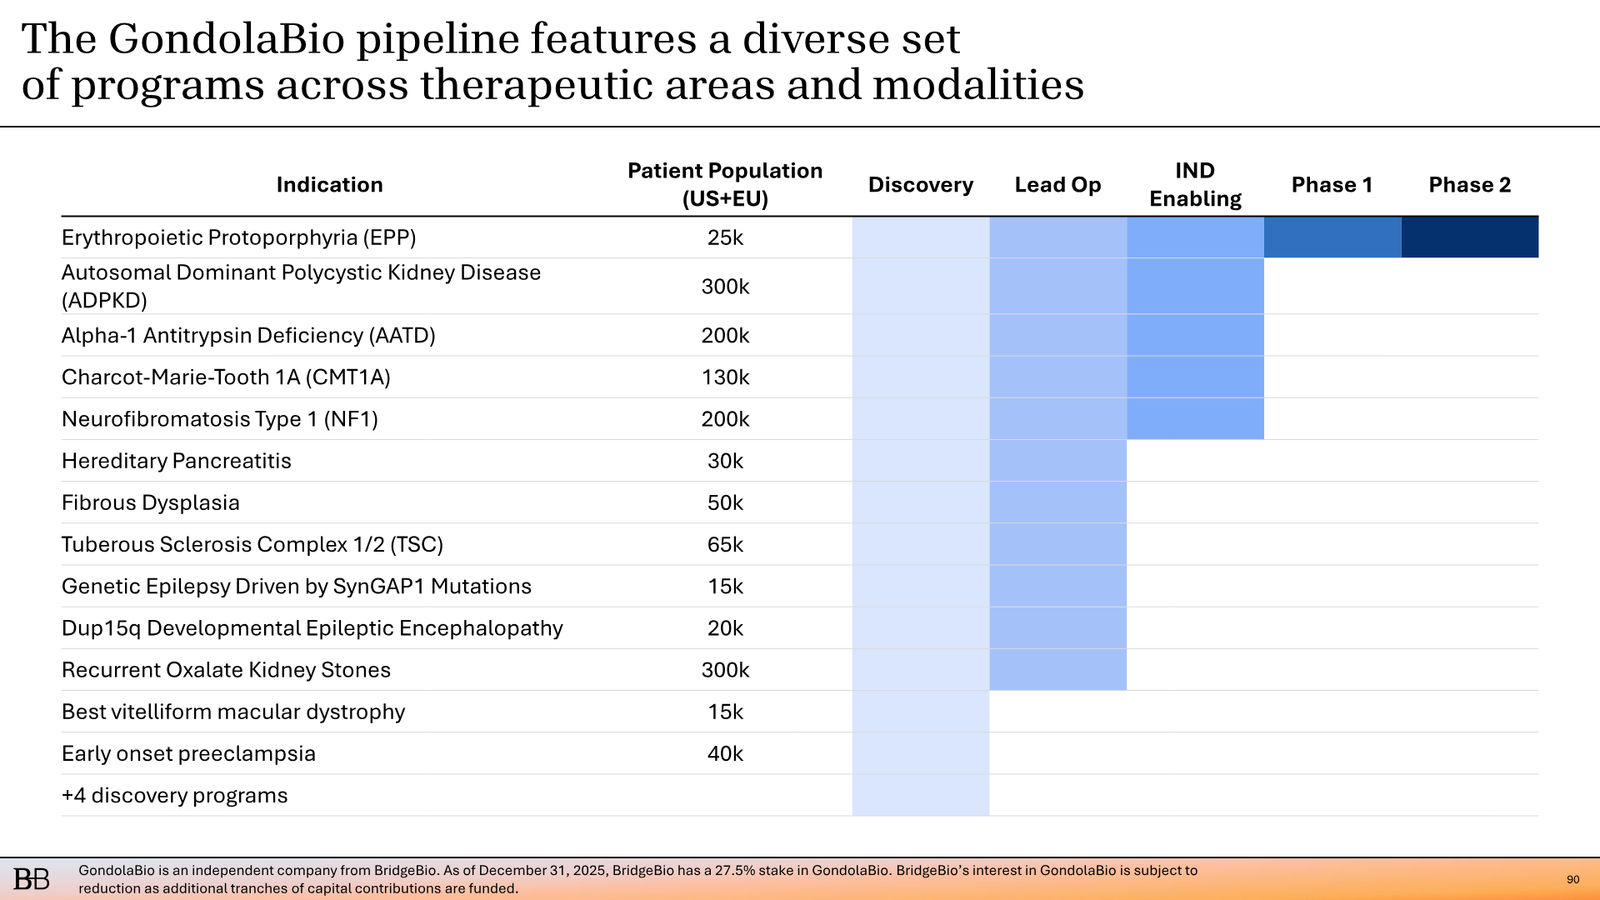Click the Lead Op column header
1600x900 pixels.
pos(1057,185)
